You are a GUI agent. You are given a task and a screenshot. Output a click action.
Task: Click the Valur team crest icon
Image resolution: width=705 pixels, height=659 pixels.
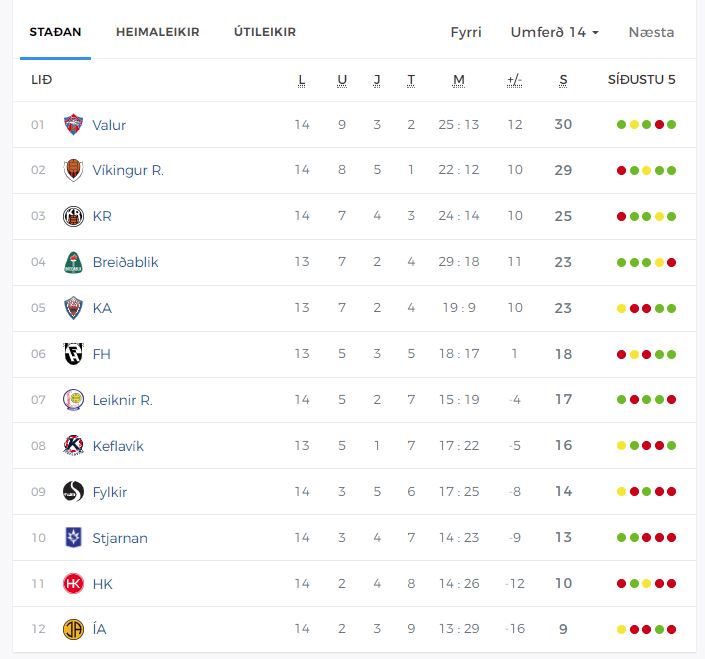tap(73, 125)
